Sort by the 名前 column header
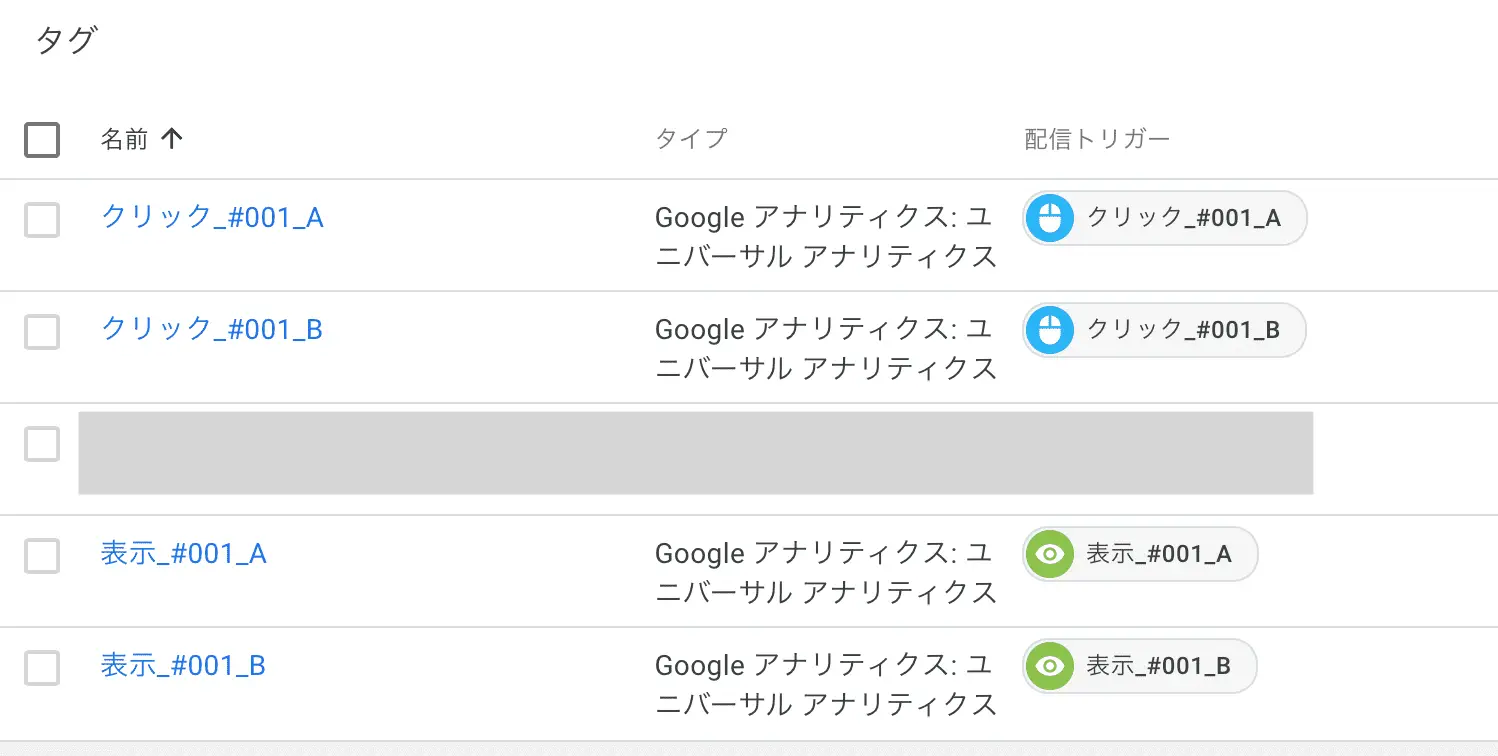Viewport: 1498px width, 756px height. [x=124, y=139]
